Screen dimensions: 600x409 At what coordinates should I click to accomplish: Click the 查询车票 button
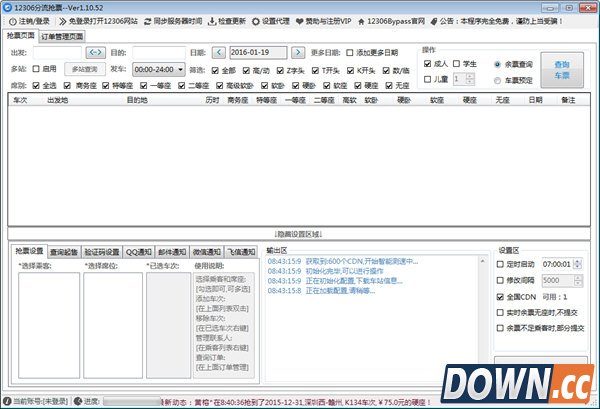pos(562,70)
